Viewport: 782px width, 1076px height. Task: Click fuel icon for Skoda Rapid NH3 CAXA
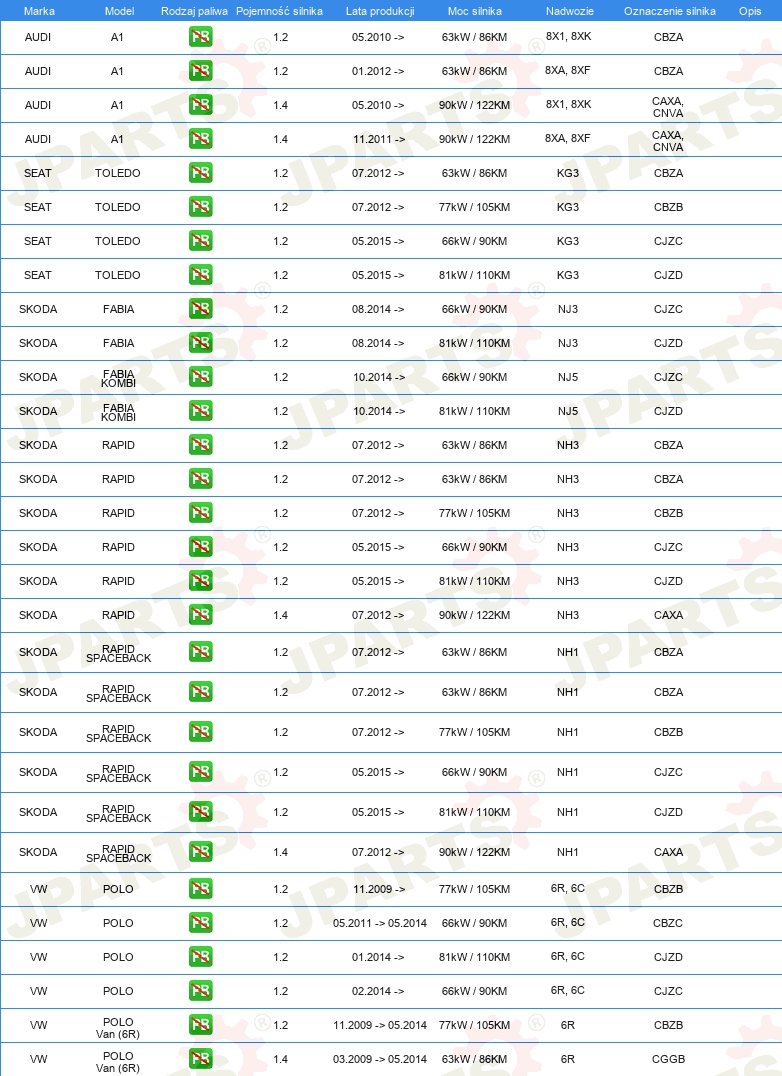click(200, 615)
